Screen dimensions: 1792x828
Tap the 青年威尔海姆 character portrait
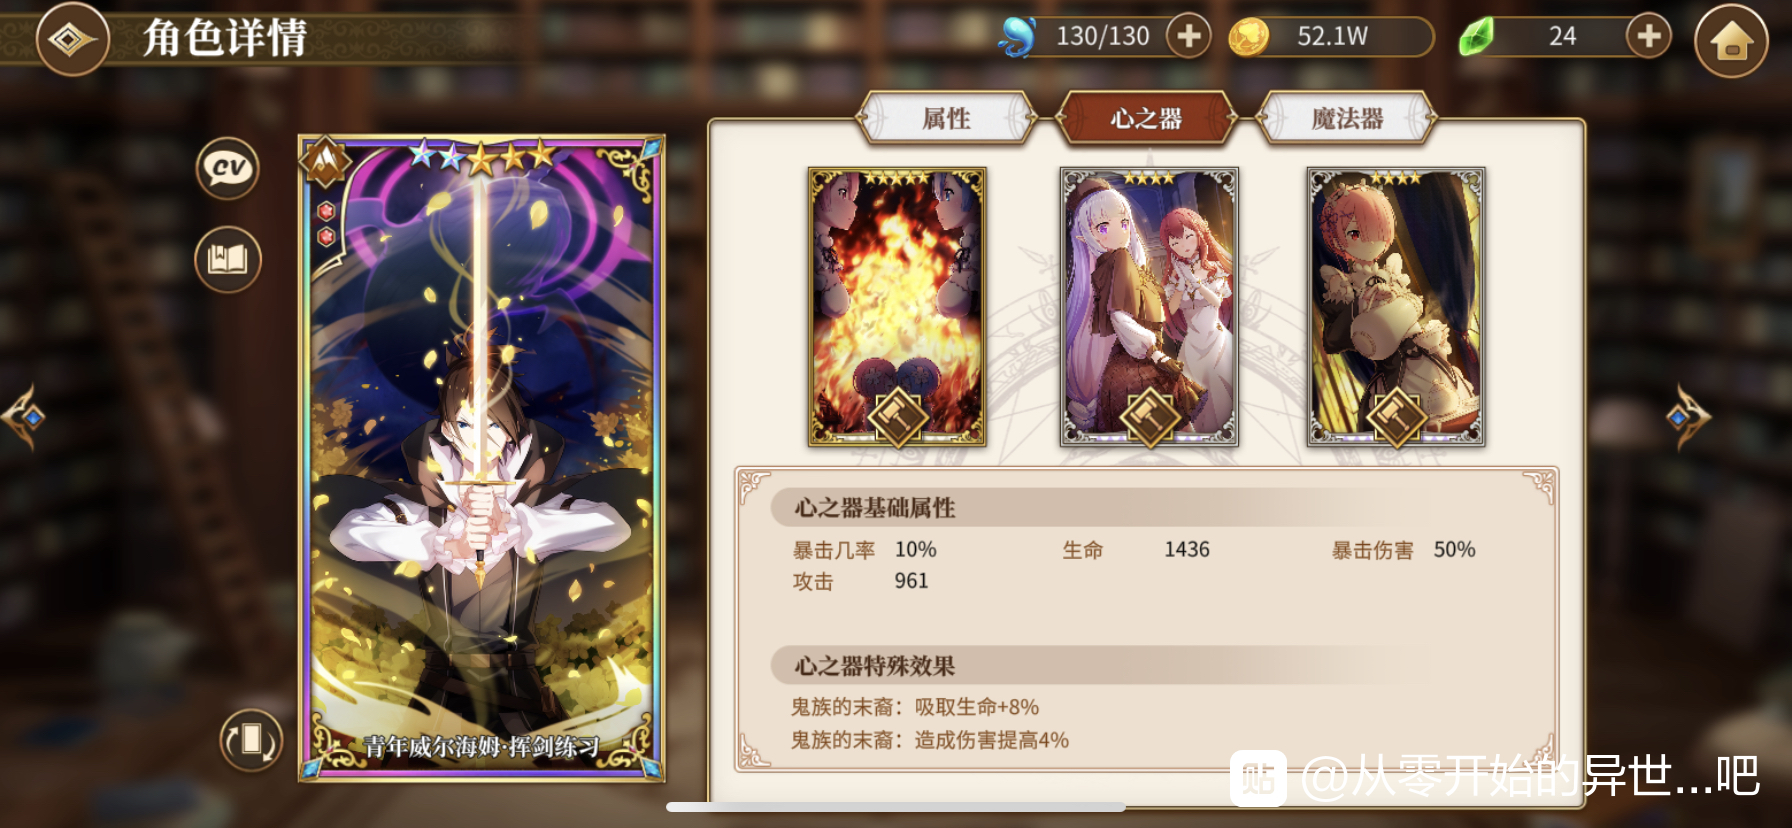point(482,458)
